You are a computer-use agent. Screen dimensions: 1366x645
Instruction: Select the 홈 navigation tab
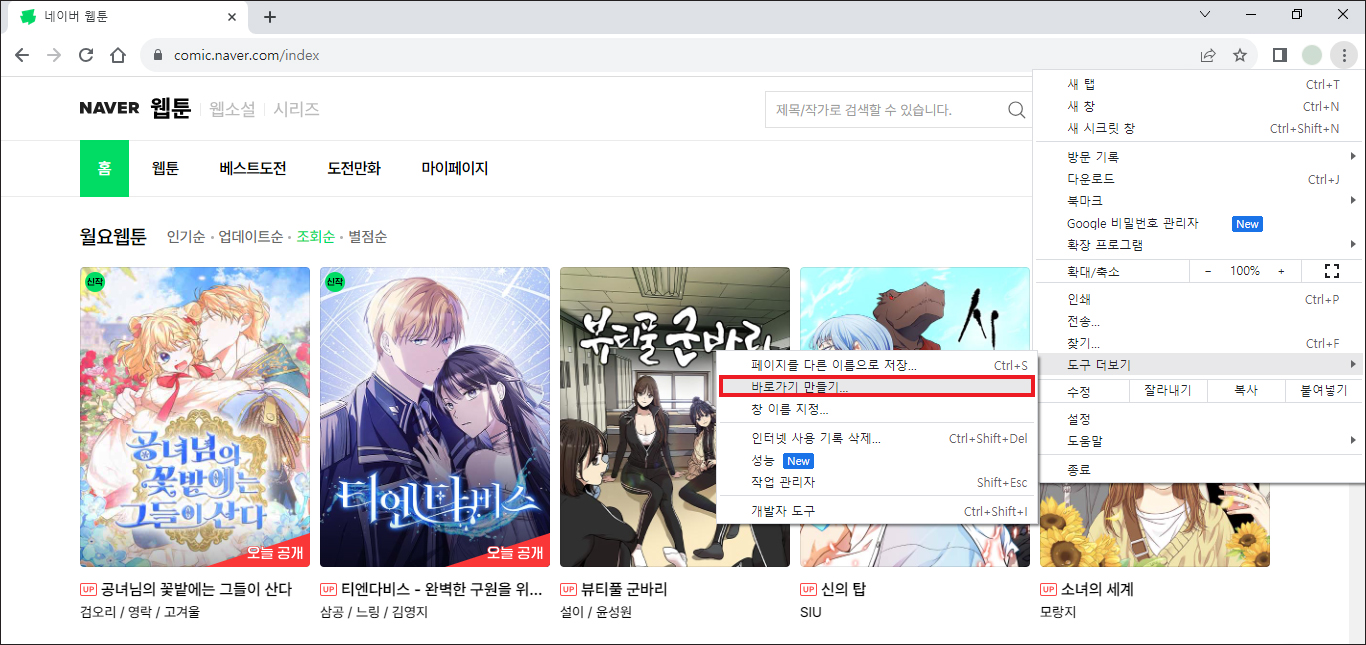coord(104,168)
